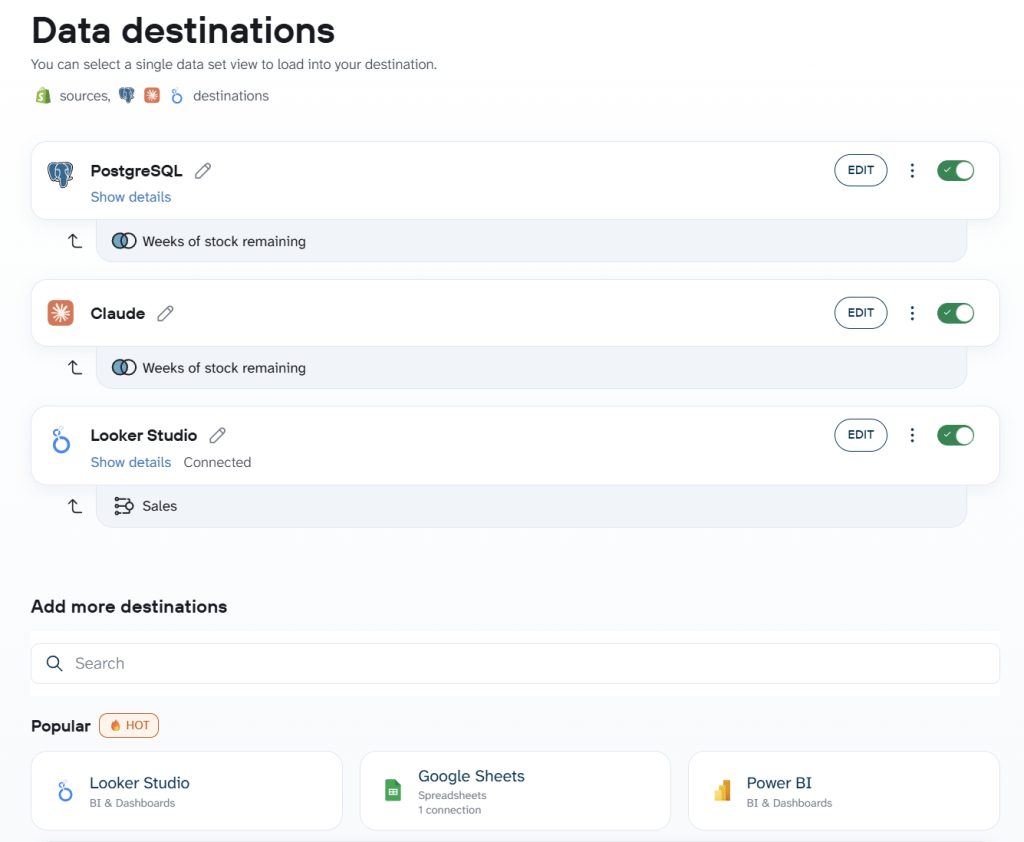Click the blend icon under Claude
1024x842 pixels.
pos(124,368)
